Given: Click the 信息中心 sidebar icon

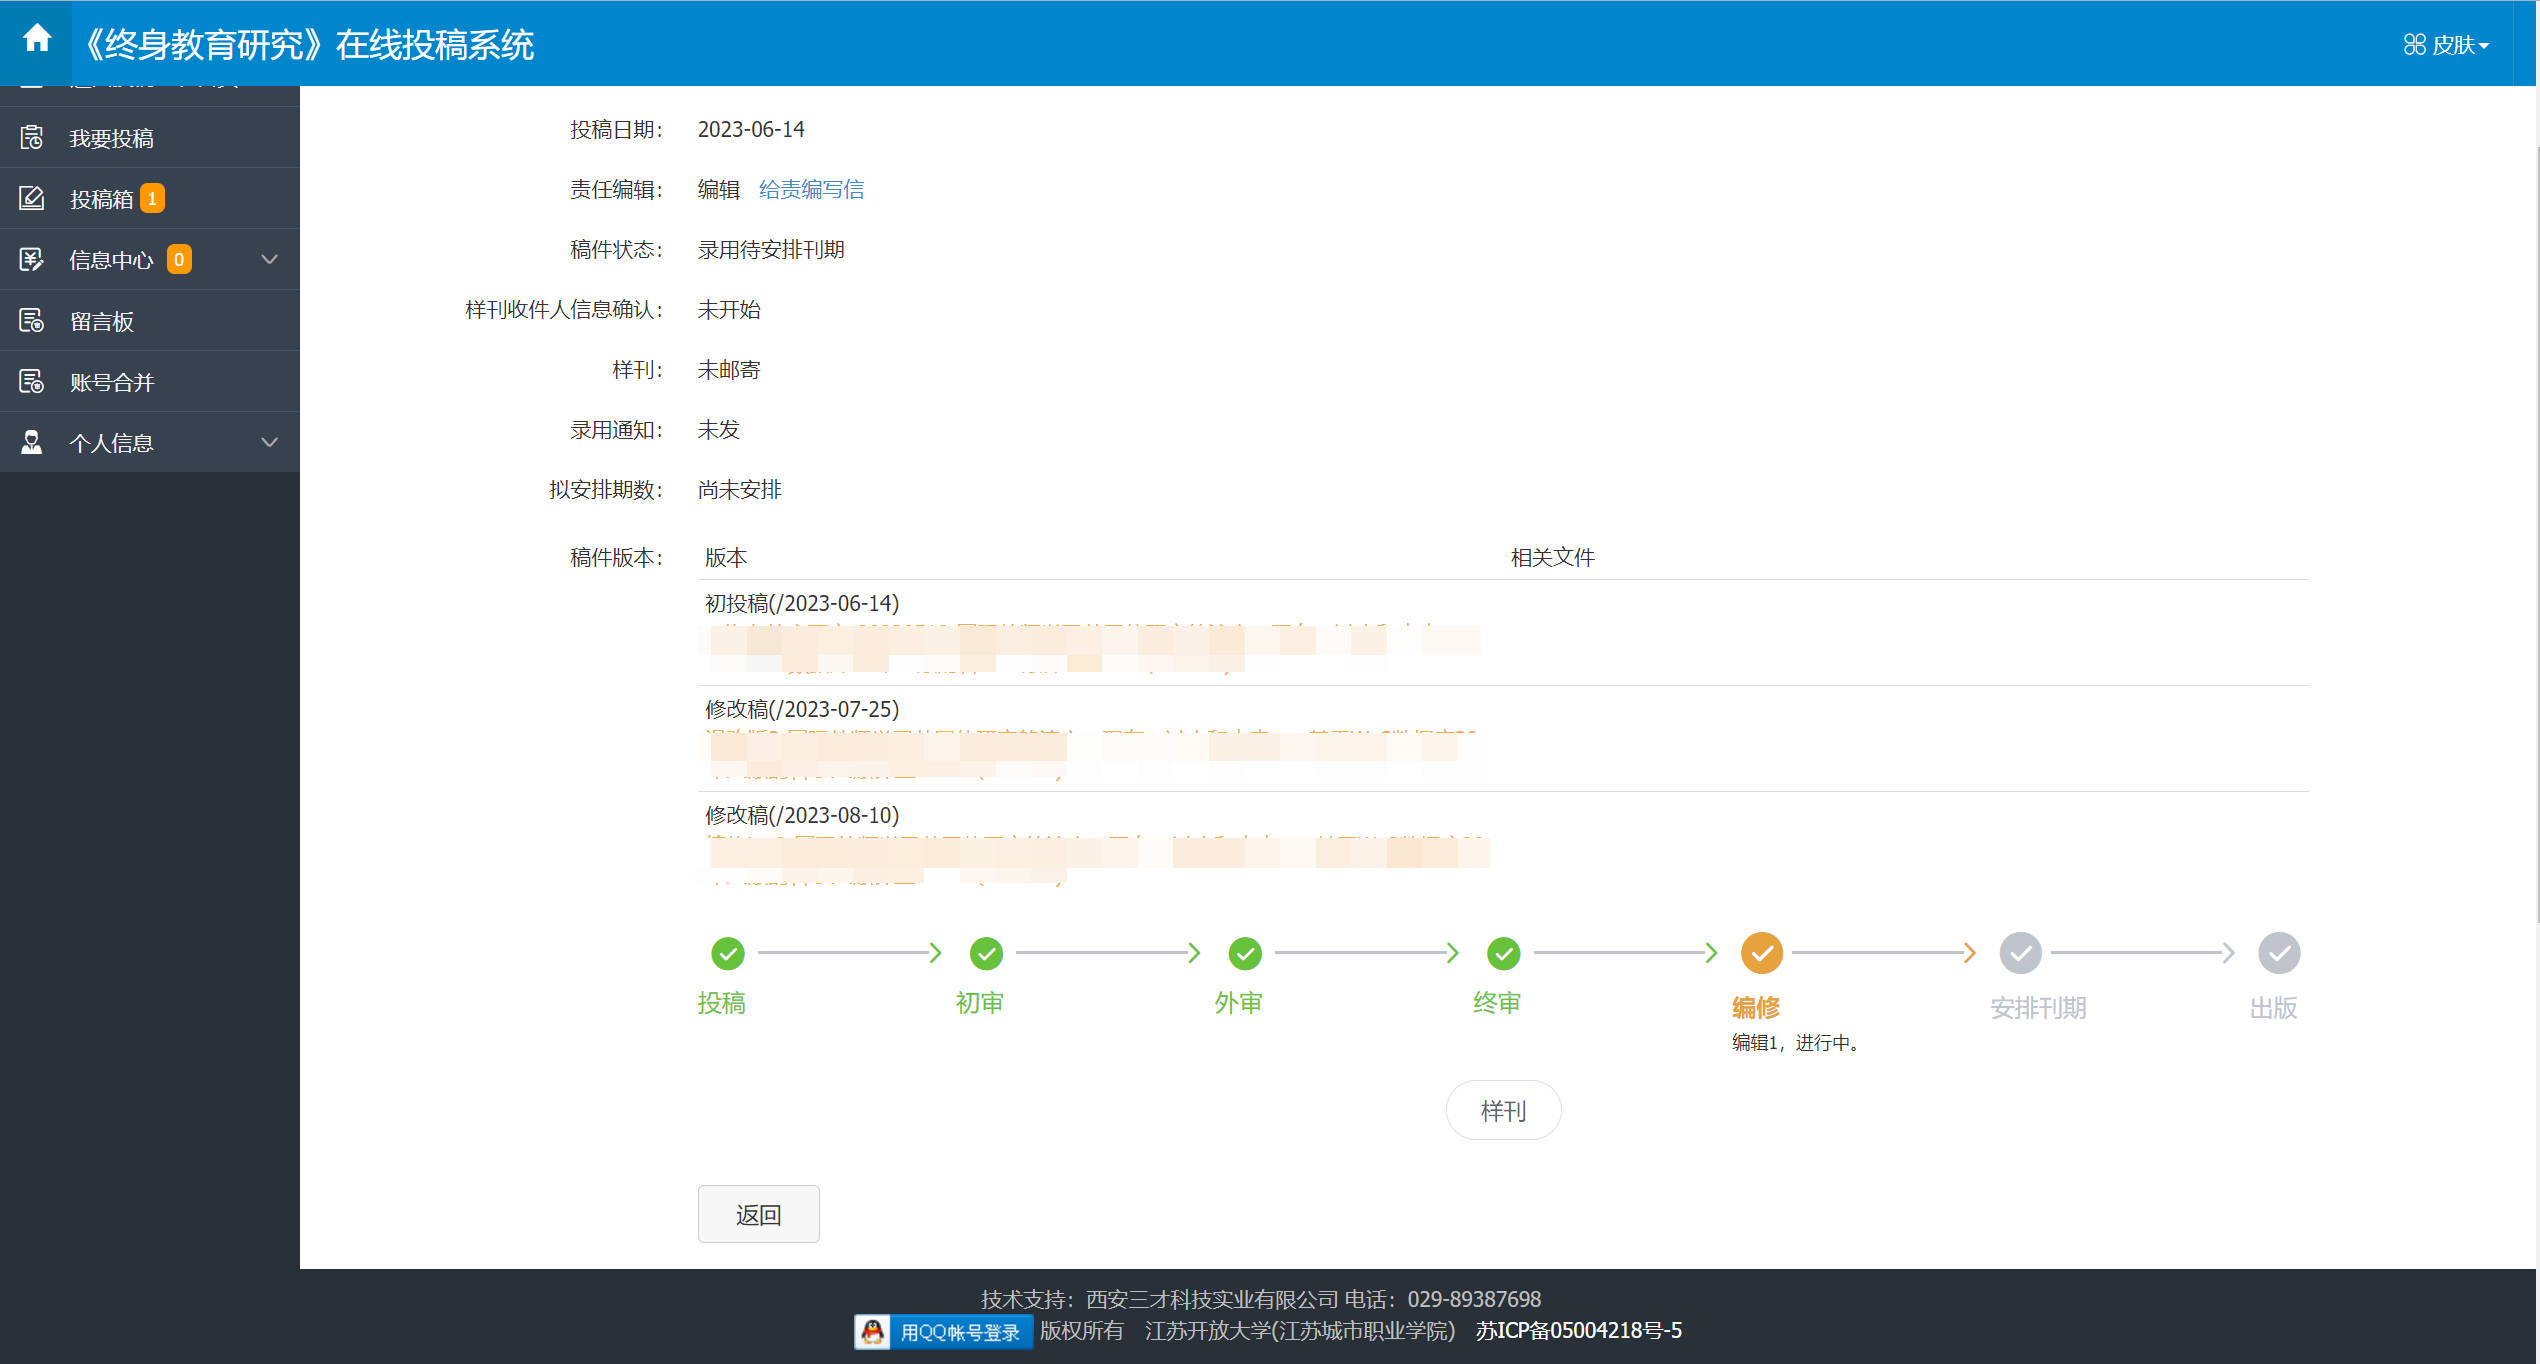Looking at the screenshot, I should pyautogui.click(x=32, y=260).
